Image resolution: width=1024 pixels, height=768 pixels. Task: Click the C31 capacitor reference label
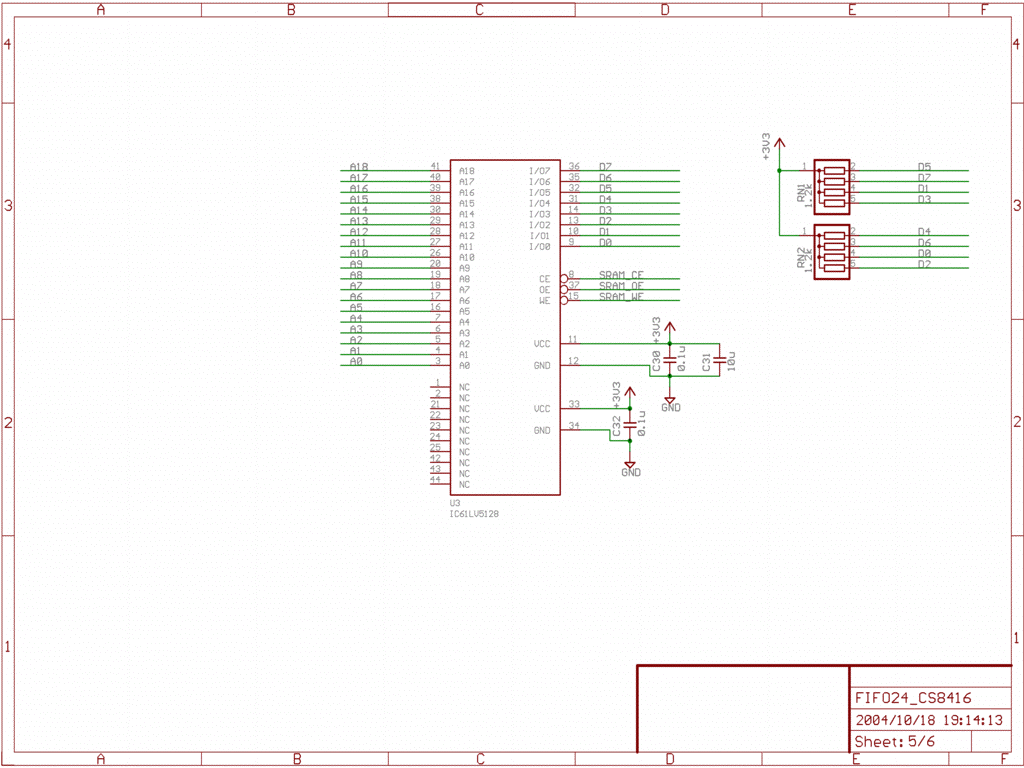(707, 362)
